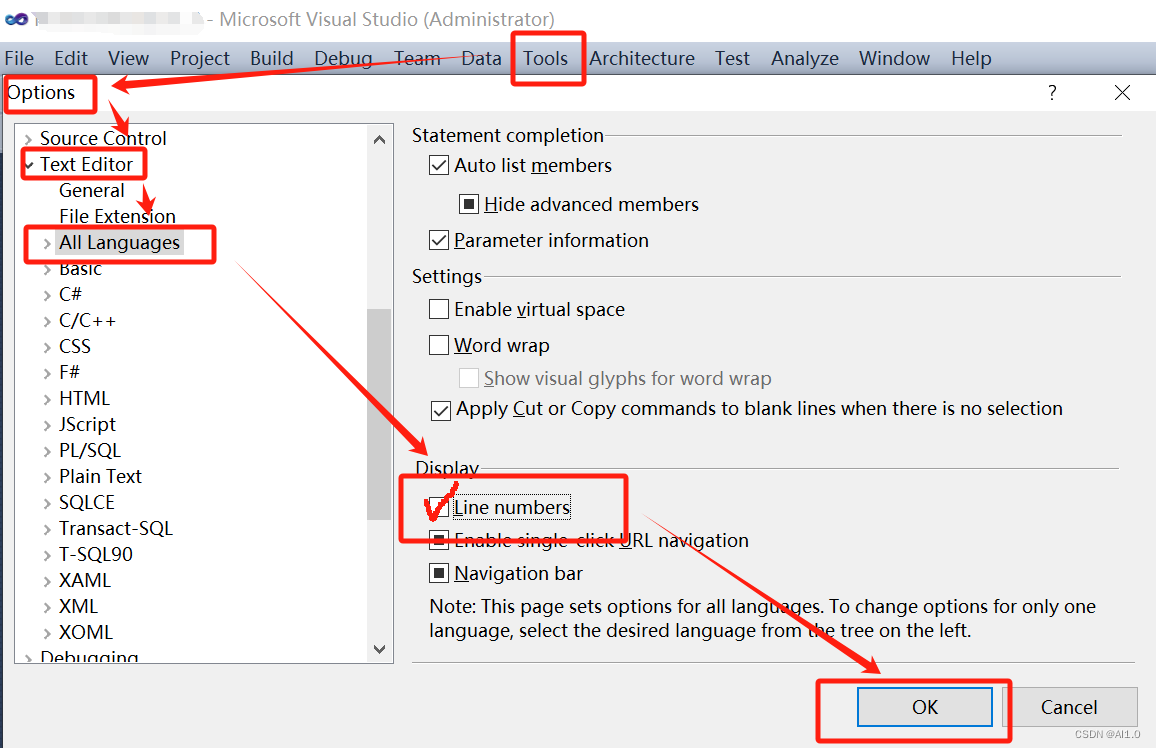1156x748 pixels.
Task: Open the Project menu
Action: pyautogui.click(x=200, y=58)
